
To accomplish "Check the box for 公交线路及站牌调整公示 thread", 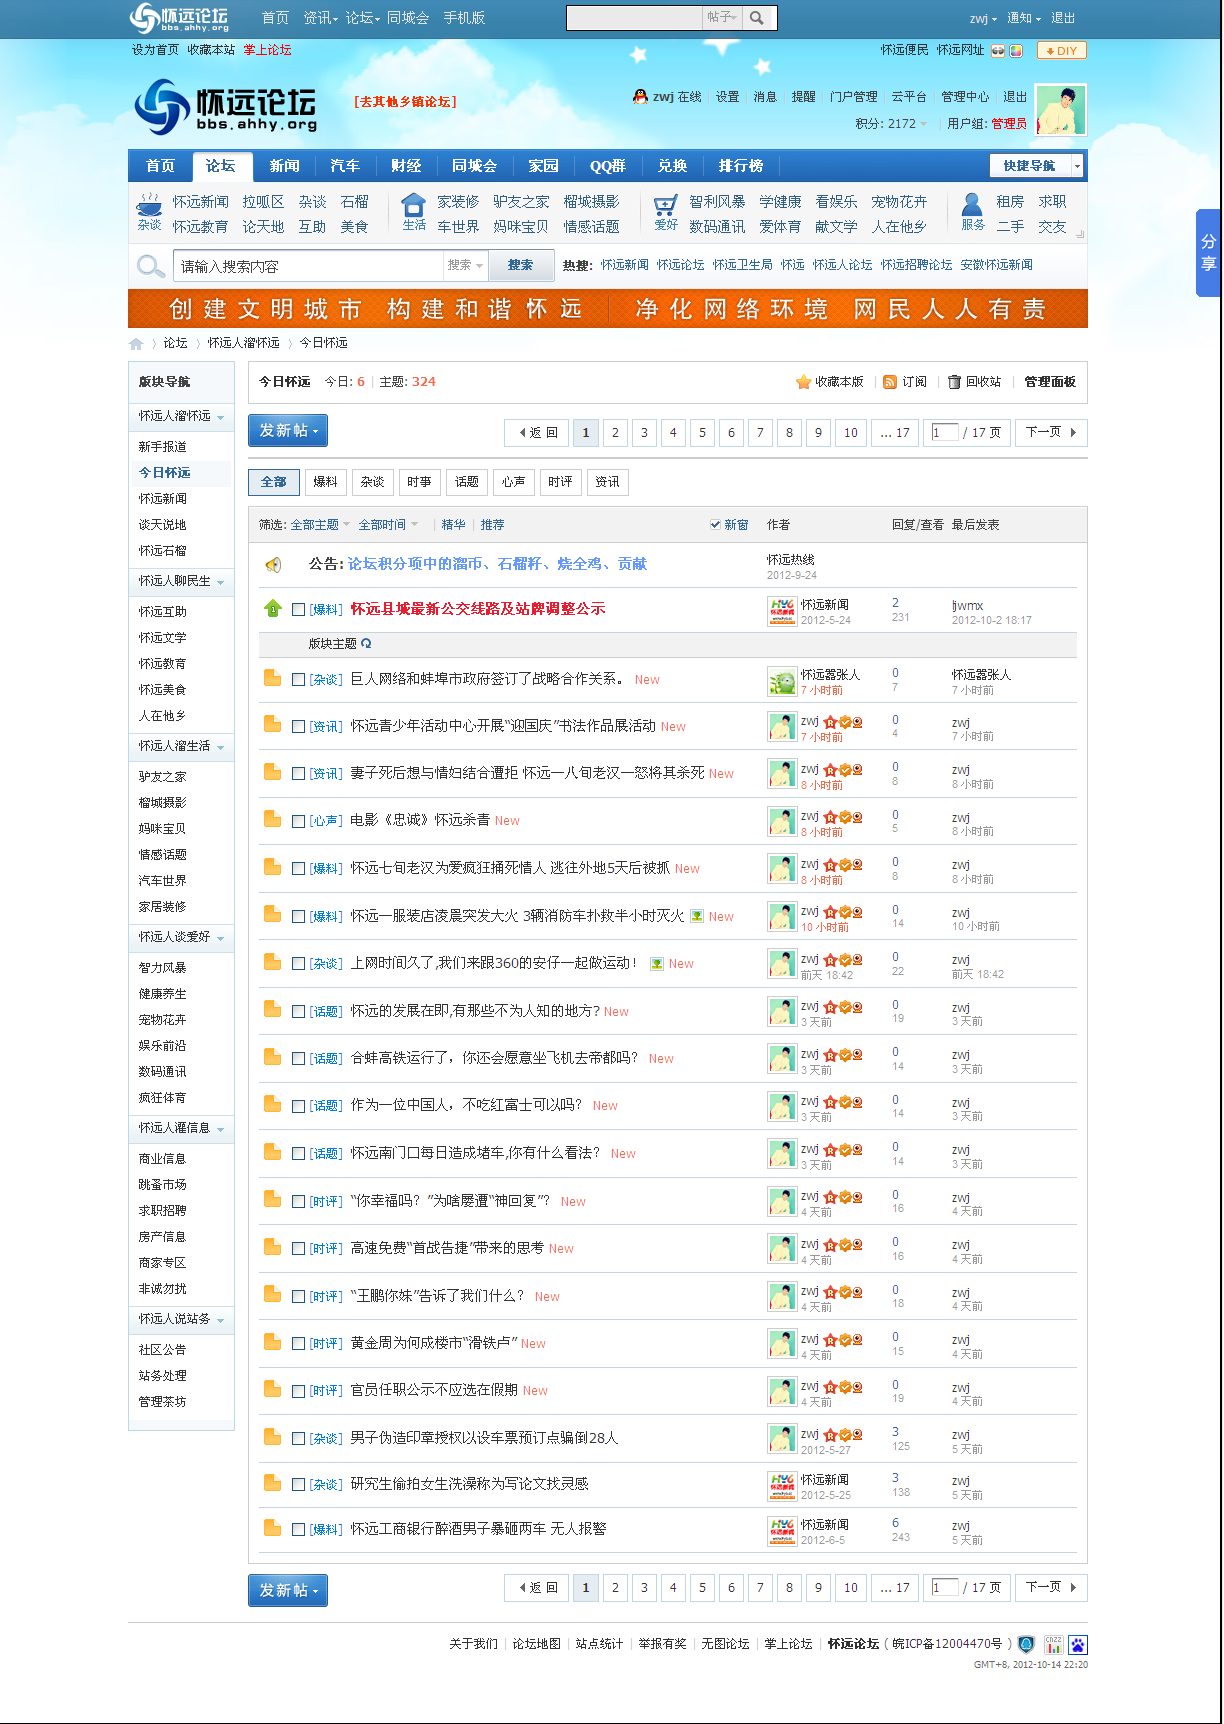I will coord(298,609).
